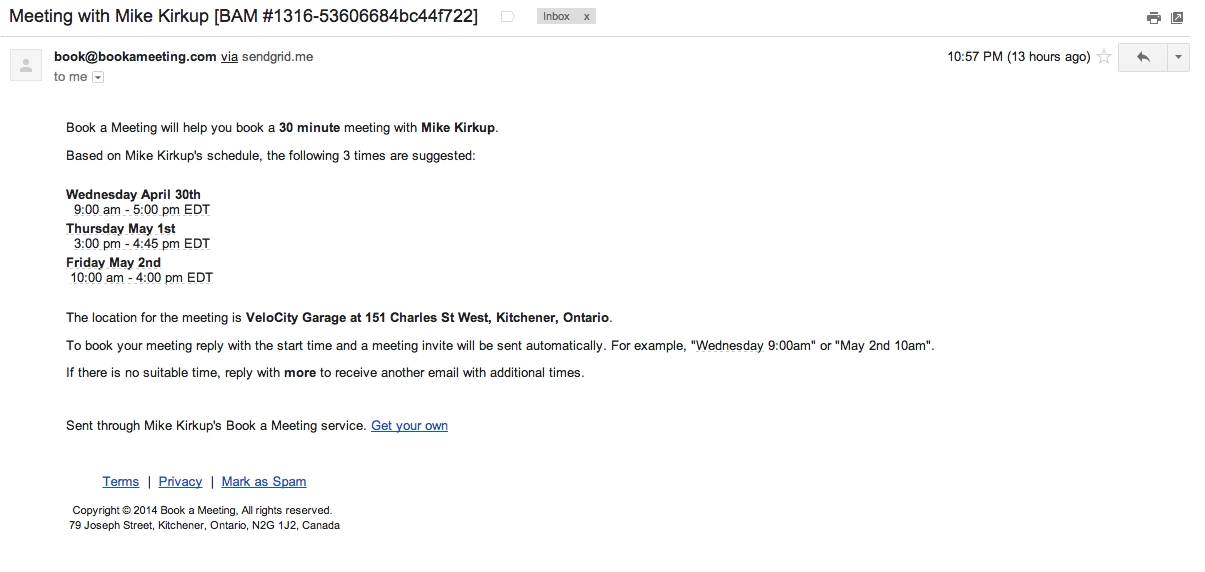Click the Inbox label tag
1205x572 pixels.
tap(556, 17)
